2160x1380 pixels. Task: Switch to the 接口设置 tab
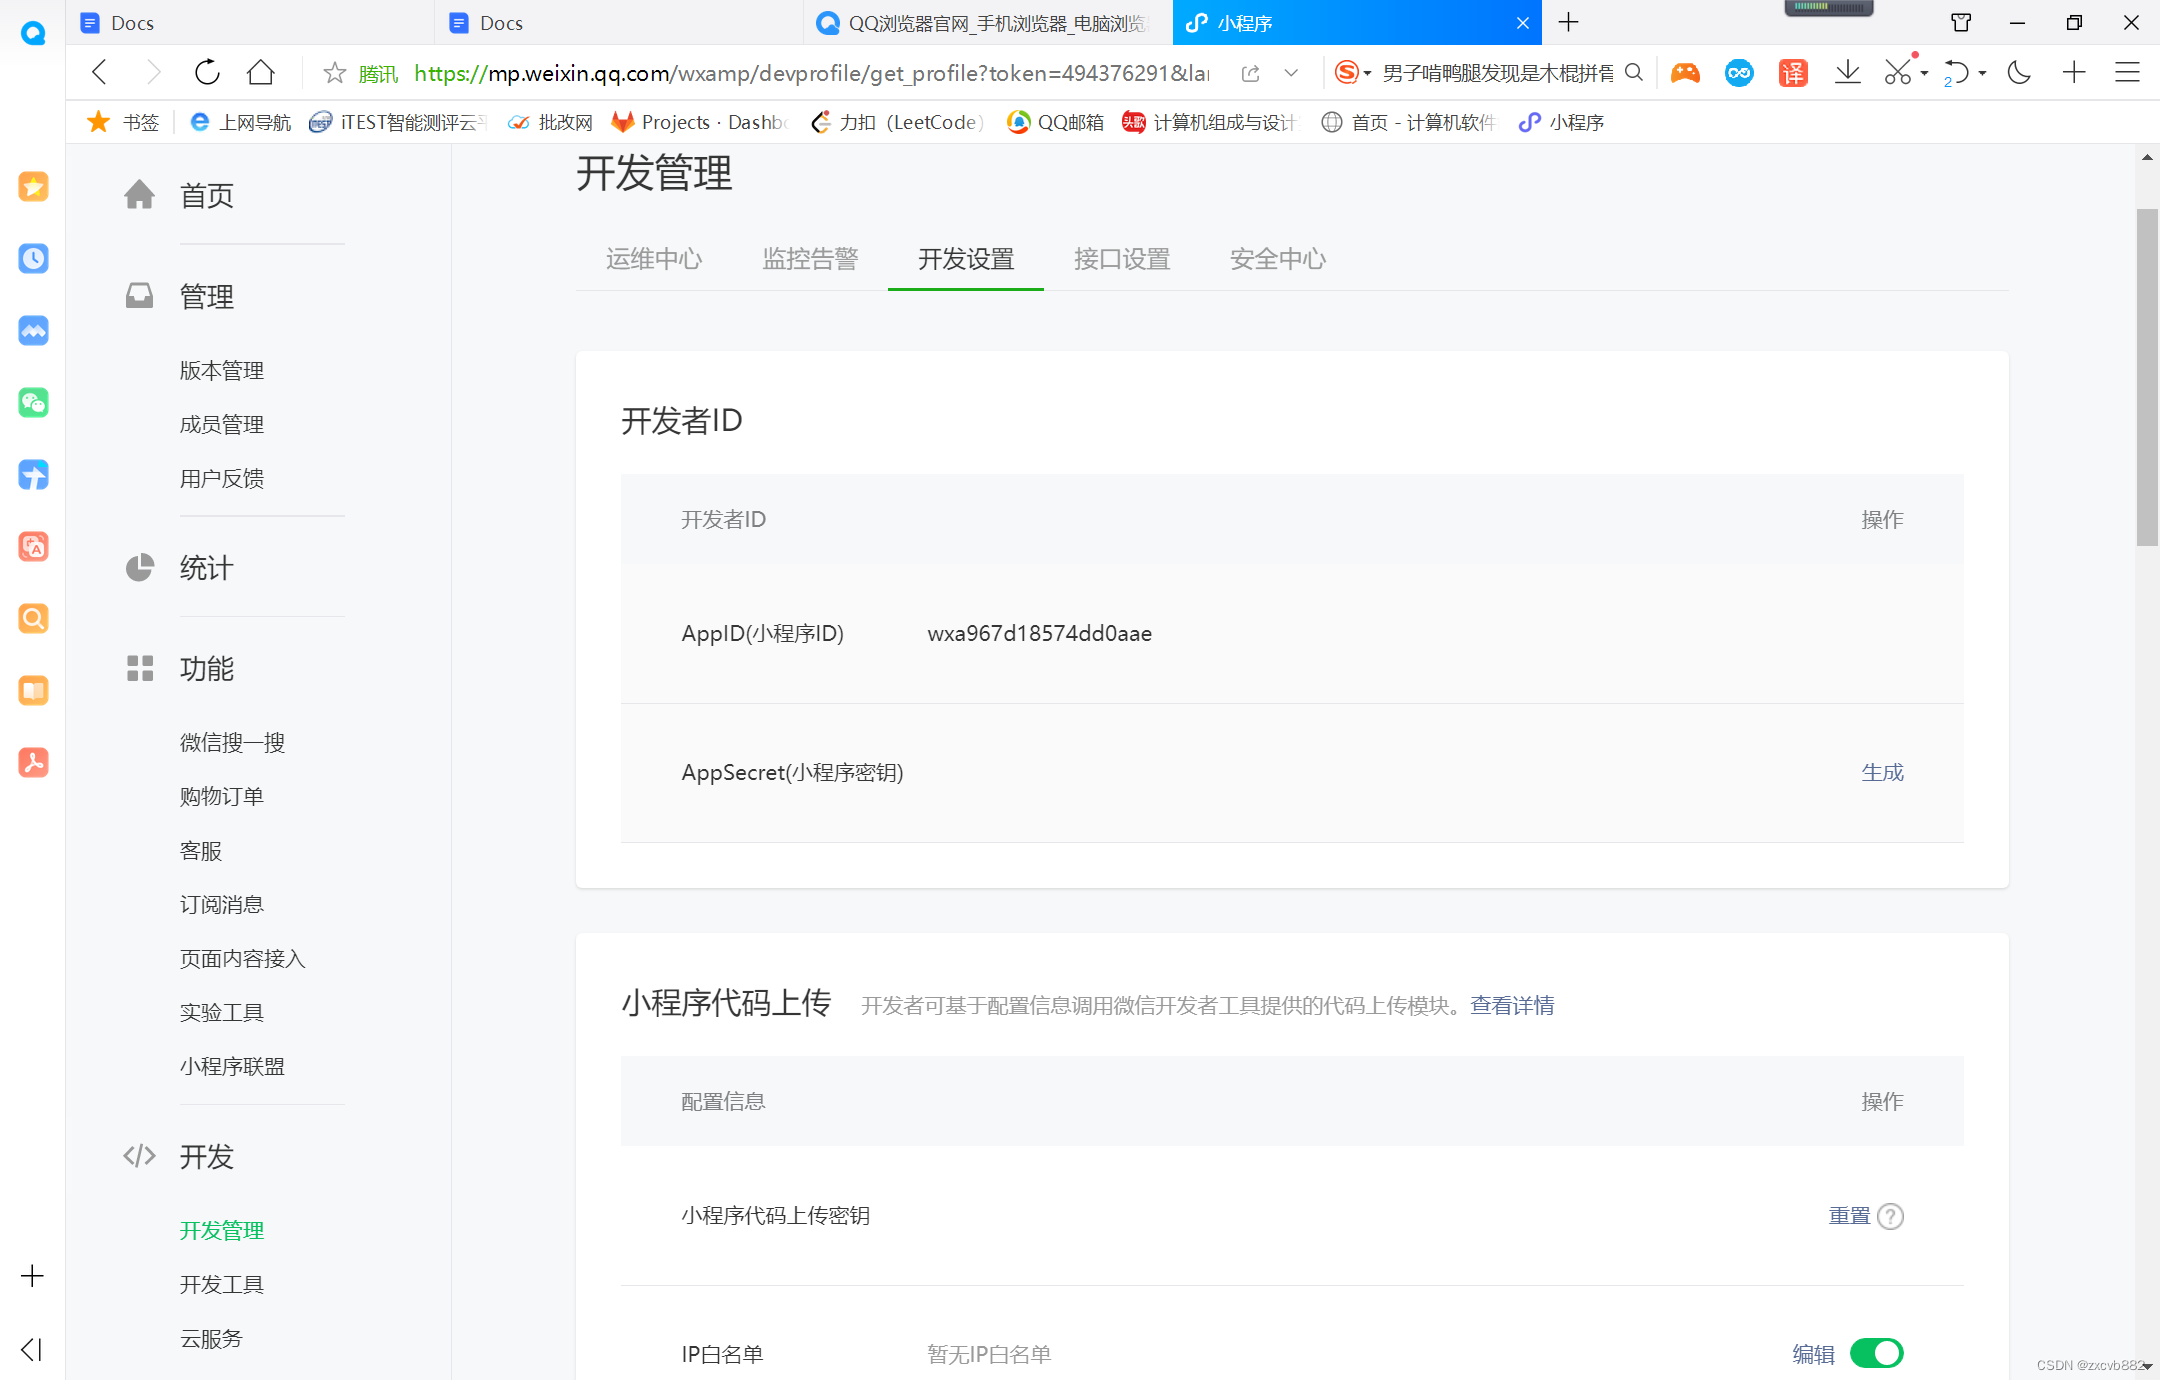1122,259
